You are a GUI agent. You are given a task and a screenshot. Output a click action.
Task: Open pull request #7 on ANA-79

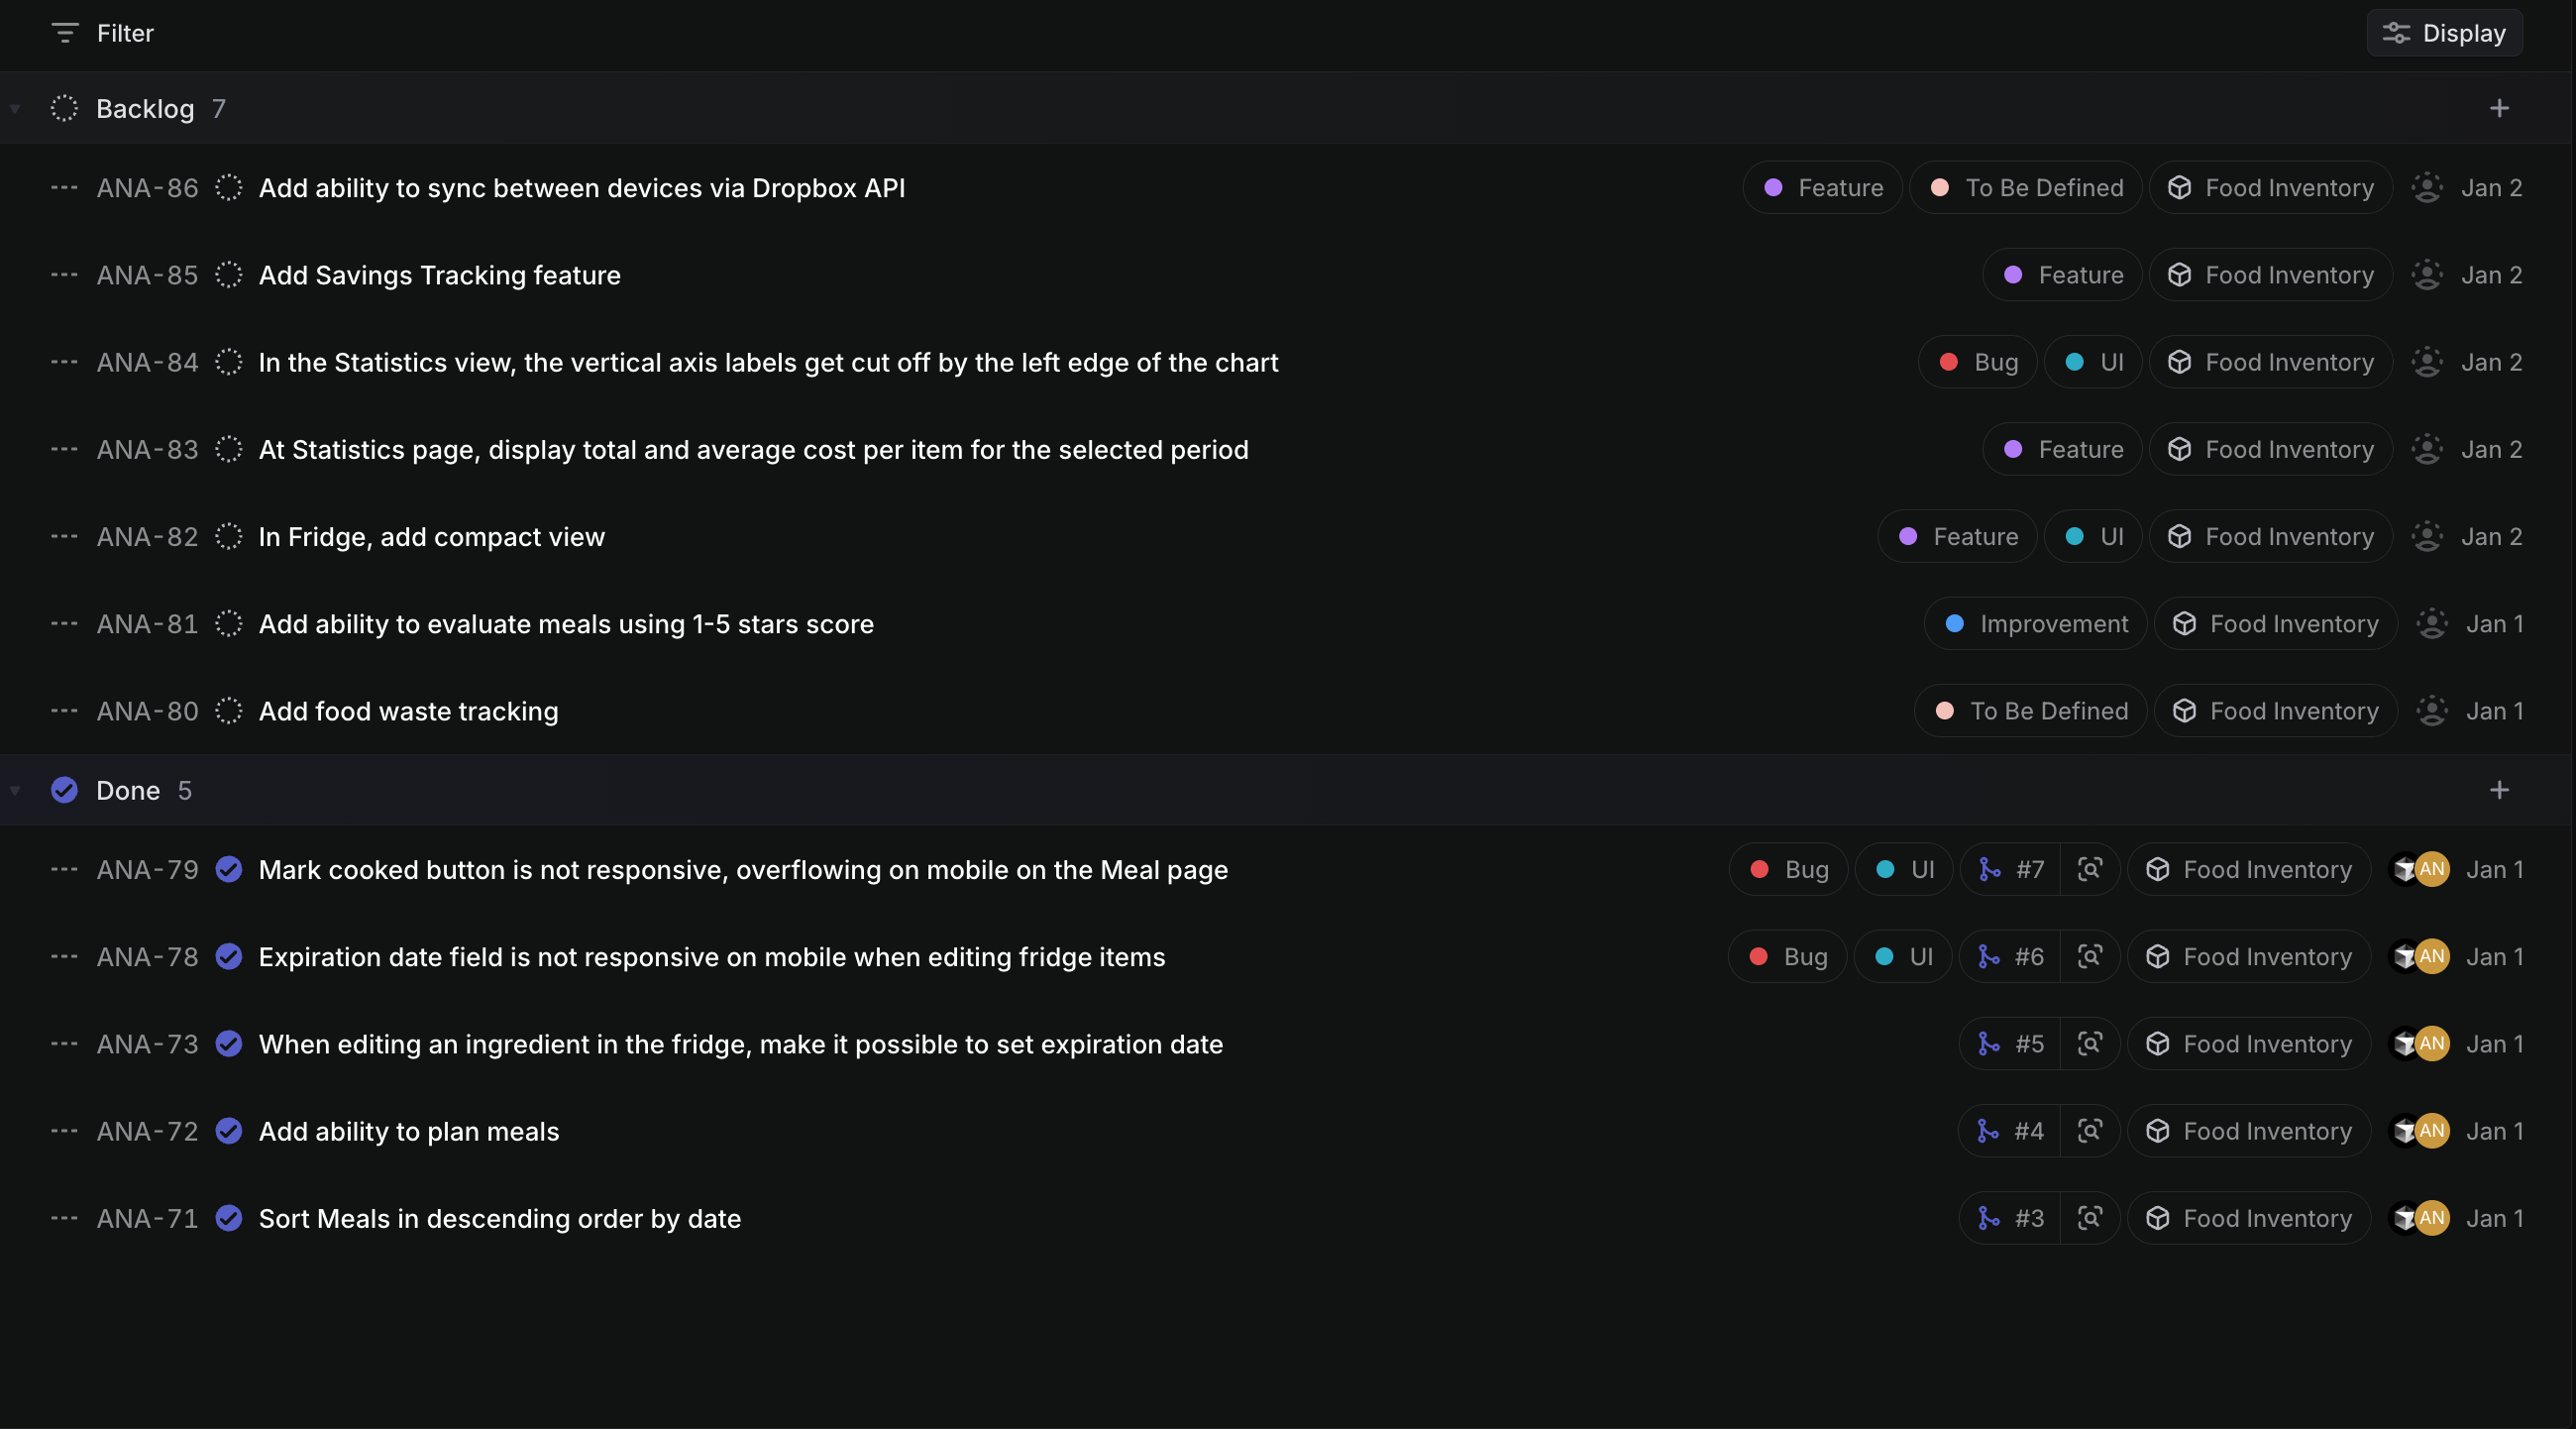[x=2011, y=870]
